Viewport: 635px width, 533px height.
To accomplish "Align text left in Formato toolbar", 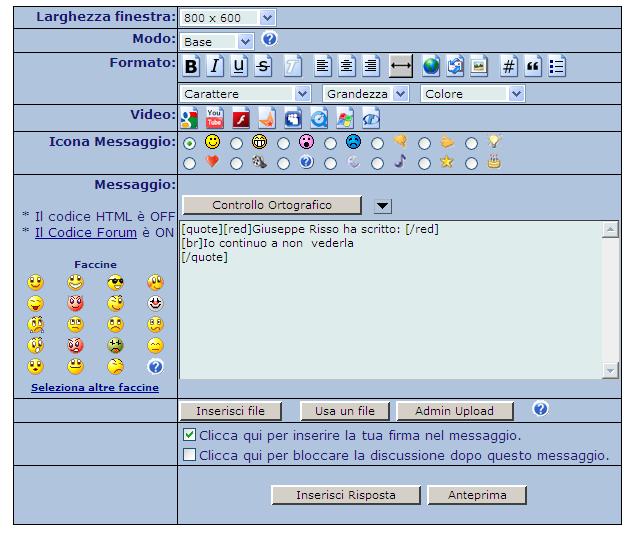I will [x=323, y=66].
